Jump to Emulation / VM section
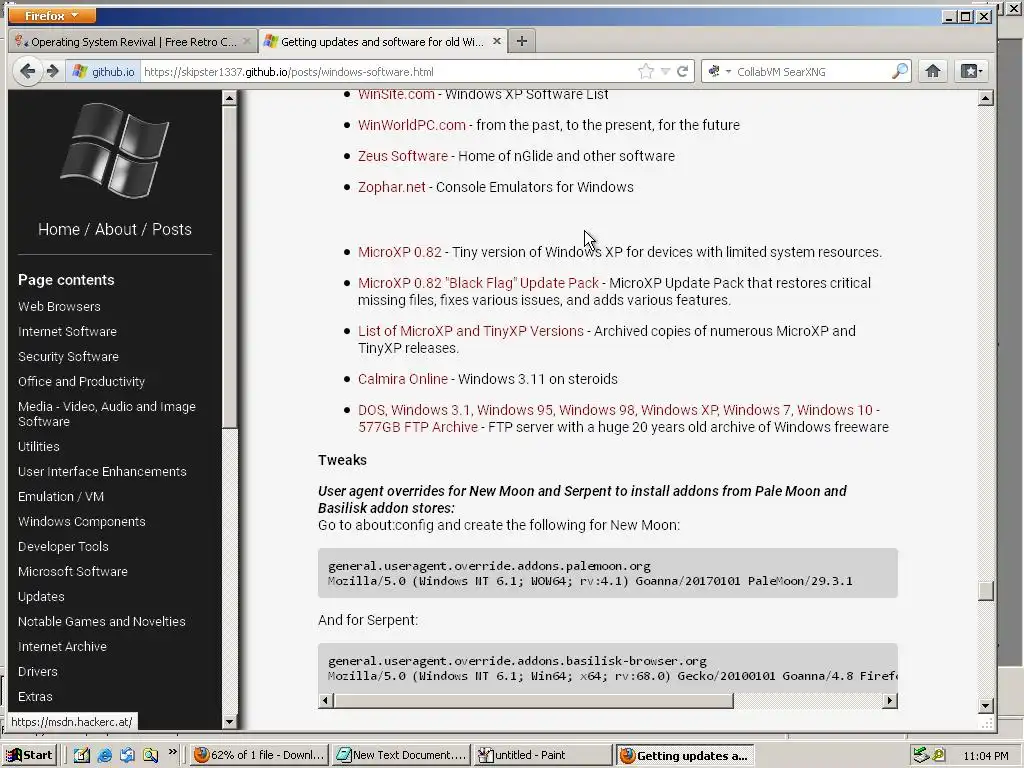The width and height of the screenshot is (1024, 768). (61, 496)
